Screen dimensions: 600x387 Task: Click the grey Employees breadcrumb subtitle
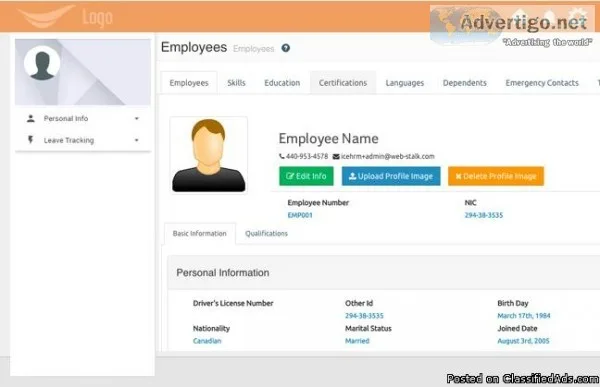point(254,49)
